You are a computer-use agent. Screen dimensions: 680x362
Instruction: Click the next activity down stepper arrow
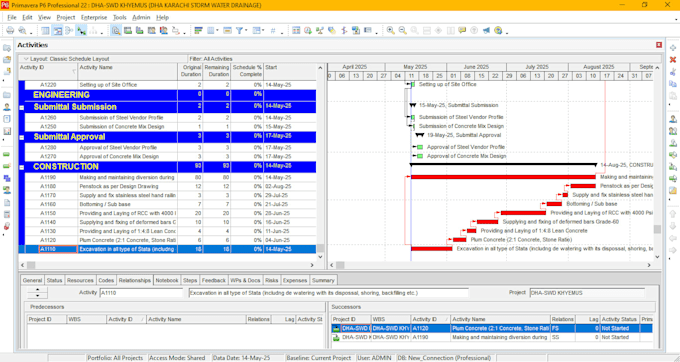[38, 296]
